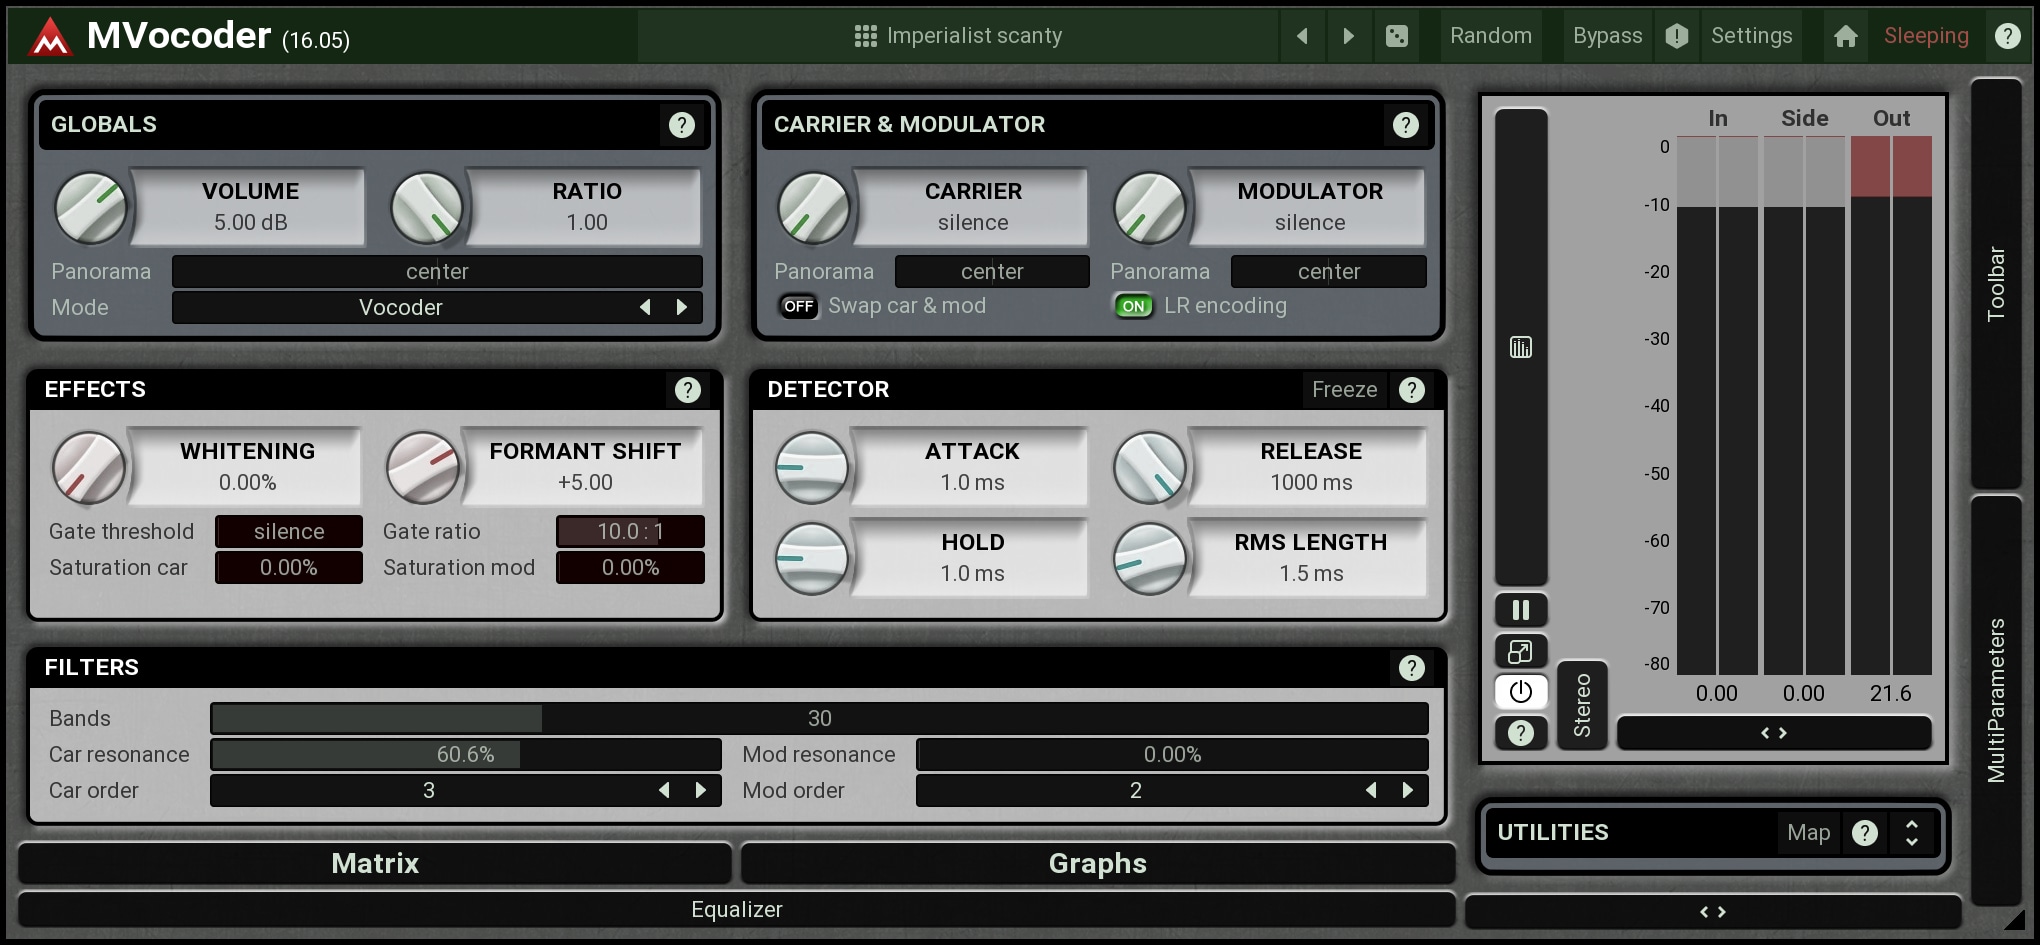Expand the meter width arrows below the meters
The image size is (2040, 945).
(1774, 733)
